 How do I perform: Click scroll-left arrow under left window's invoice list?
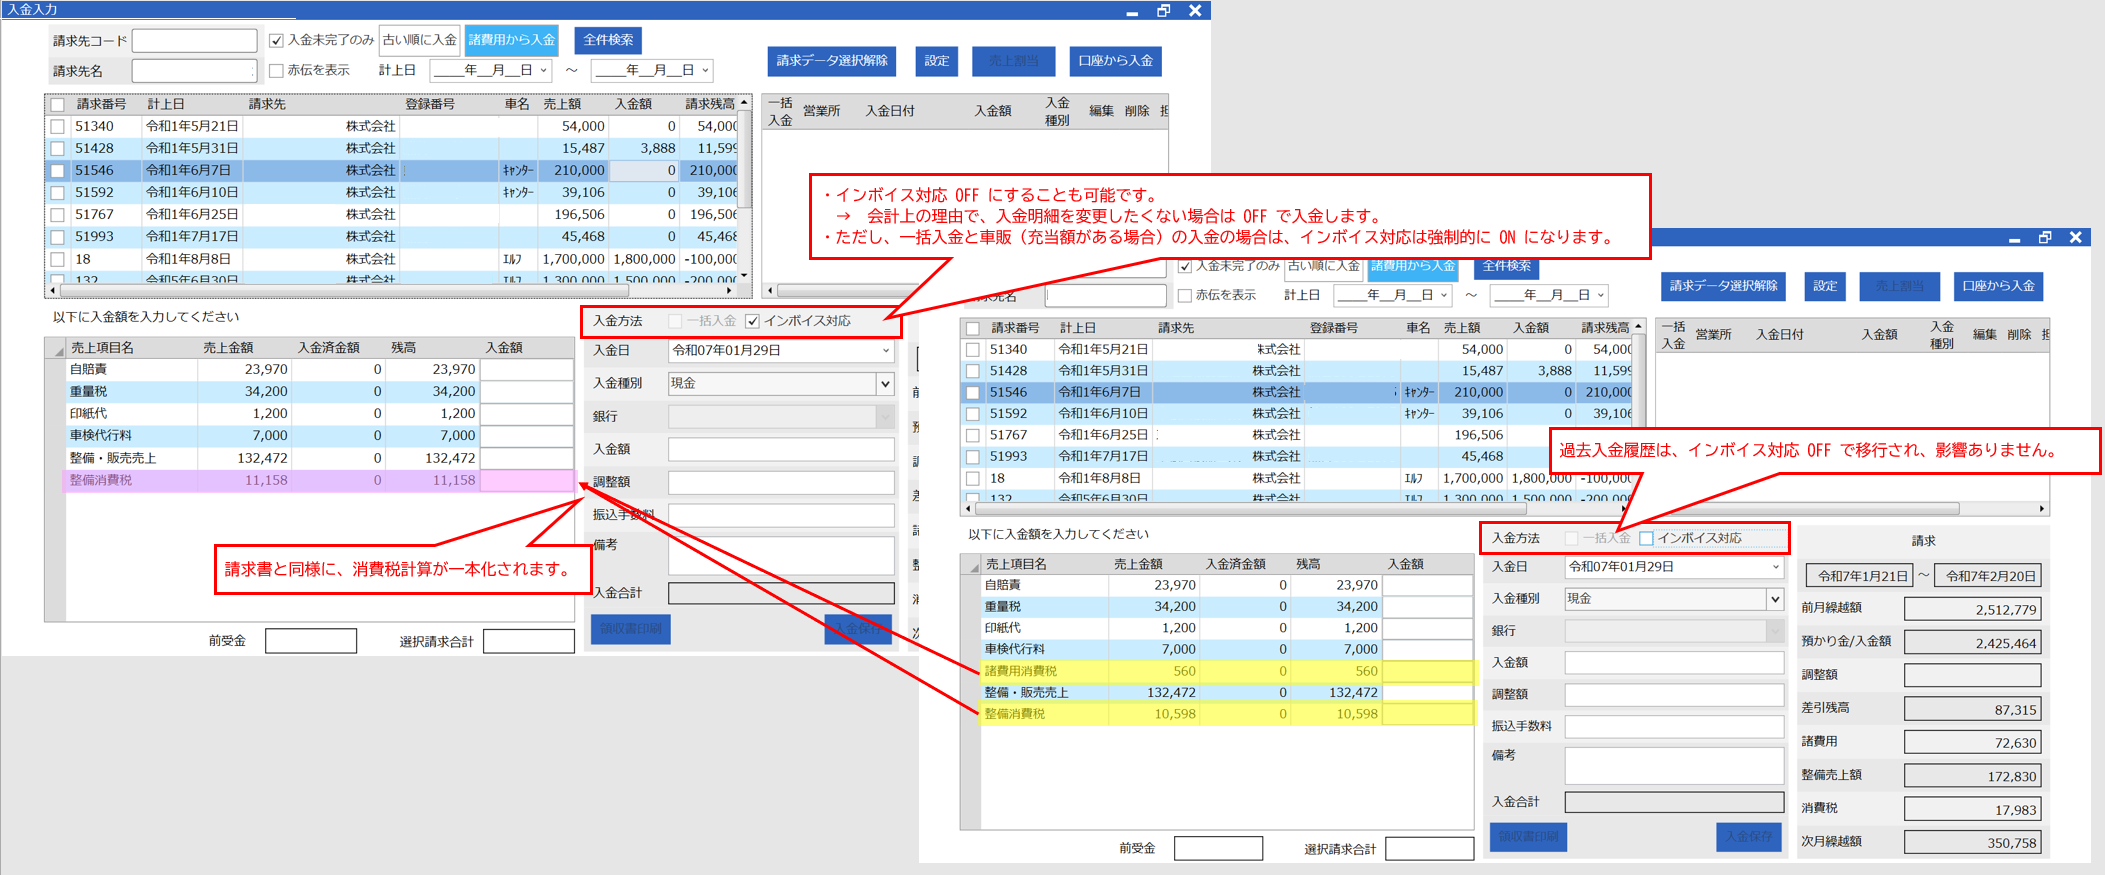52,291
